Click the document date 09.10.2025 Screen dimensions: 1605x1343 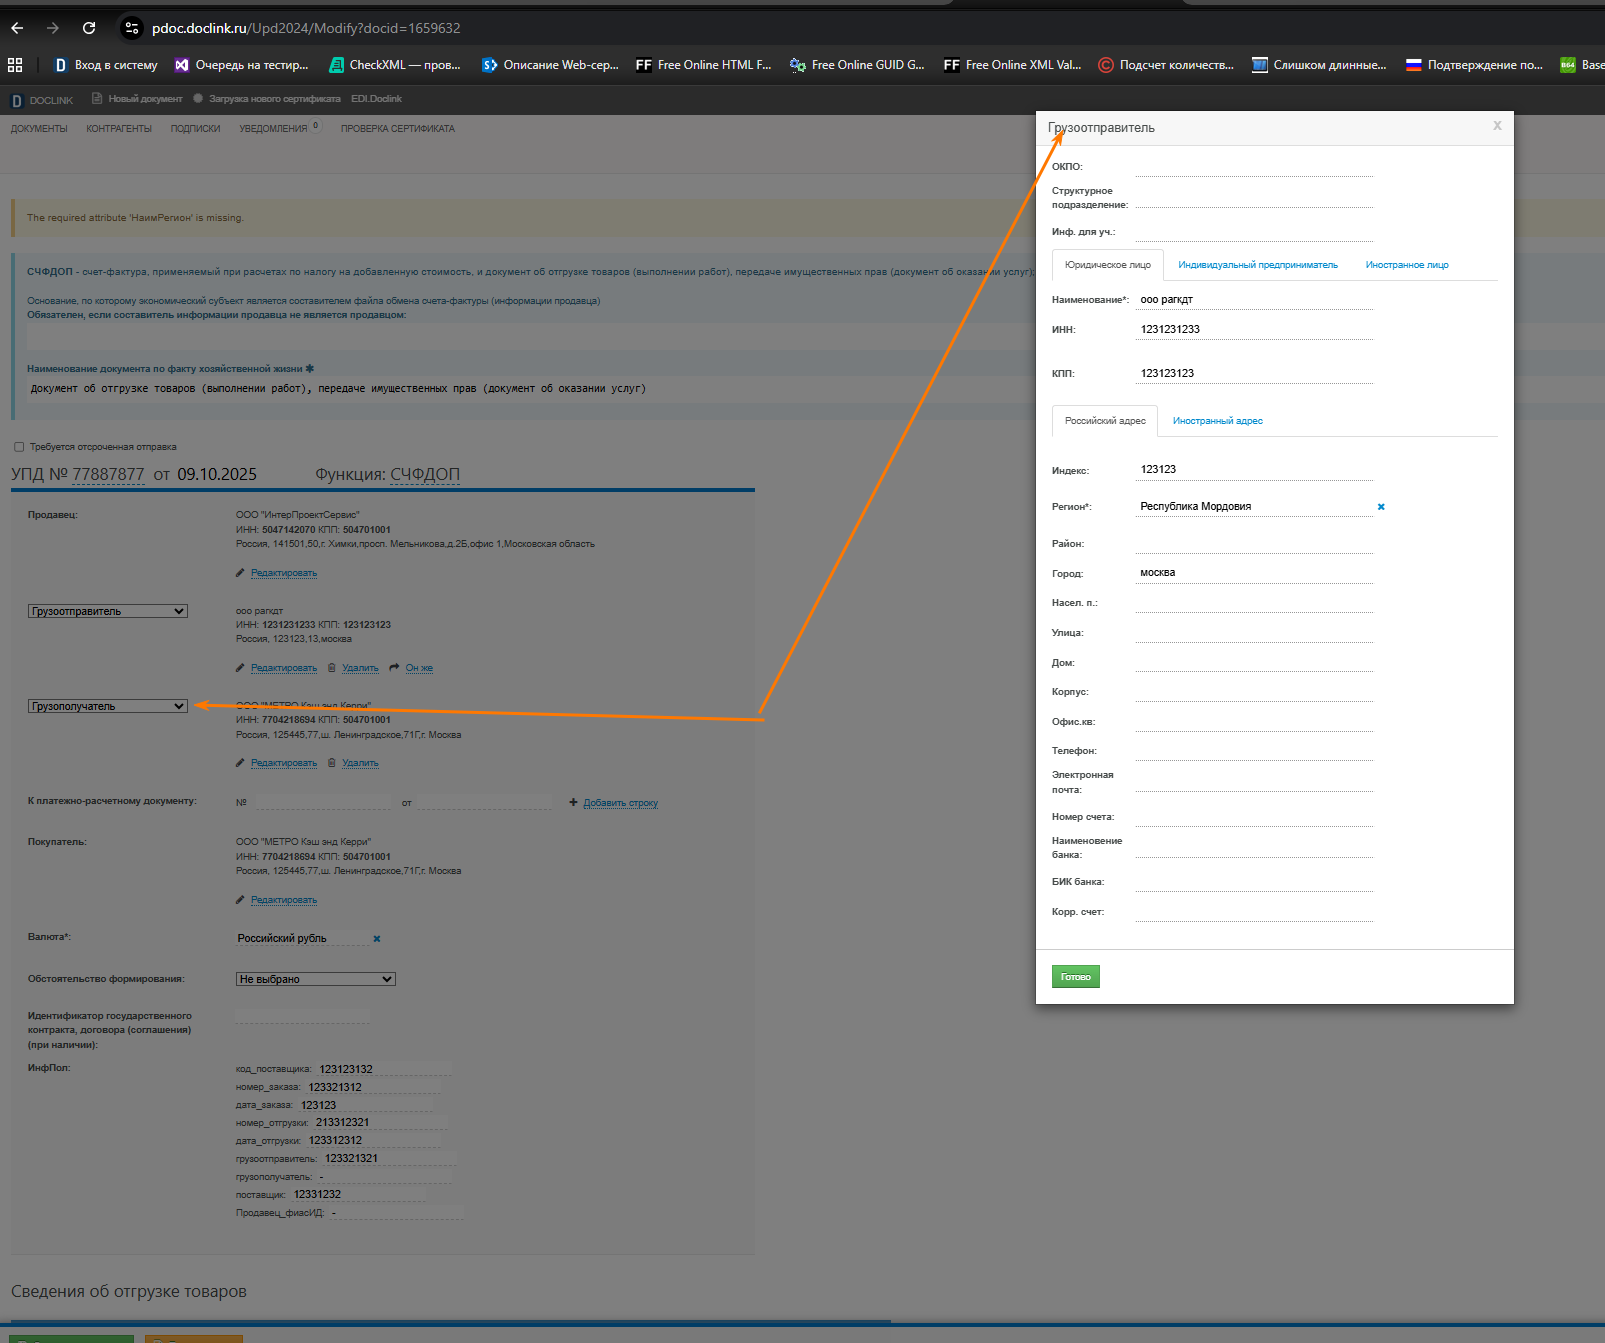pos(217,474)
